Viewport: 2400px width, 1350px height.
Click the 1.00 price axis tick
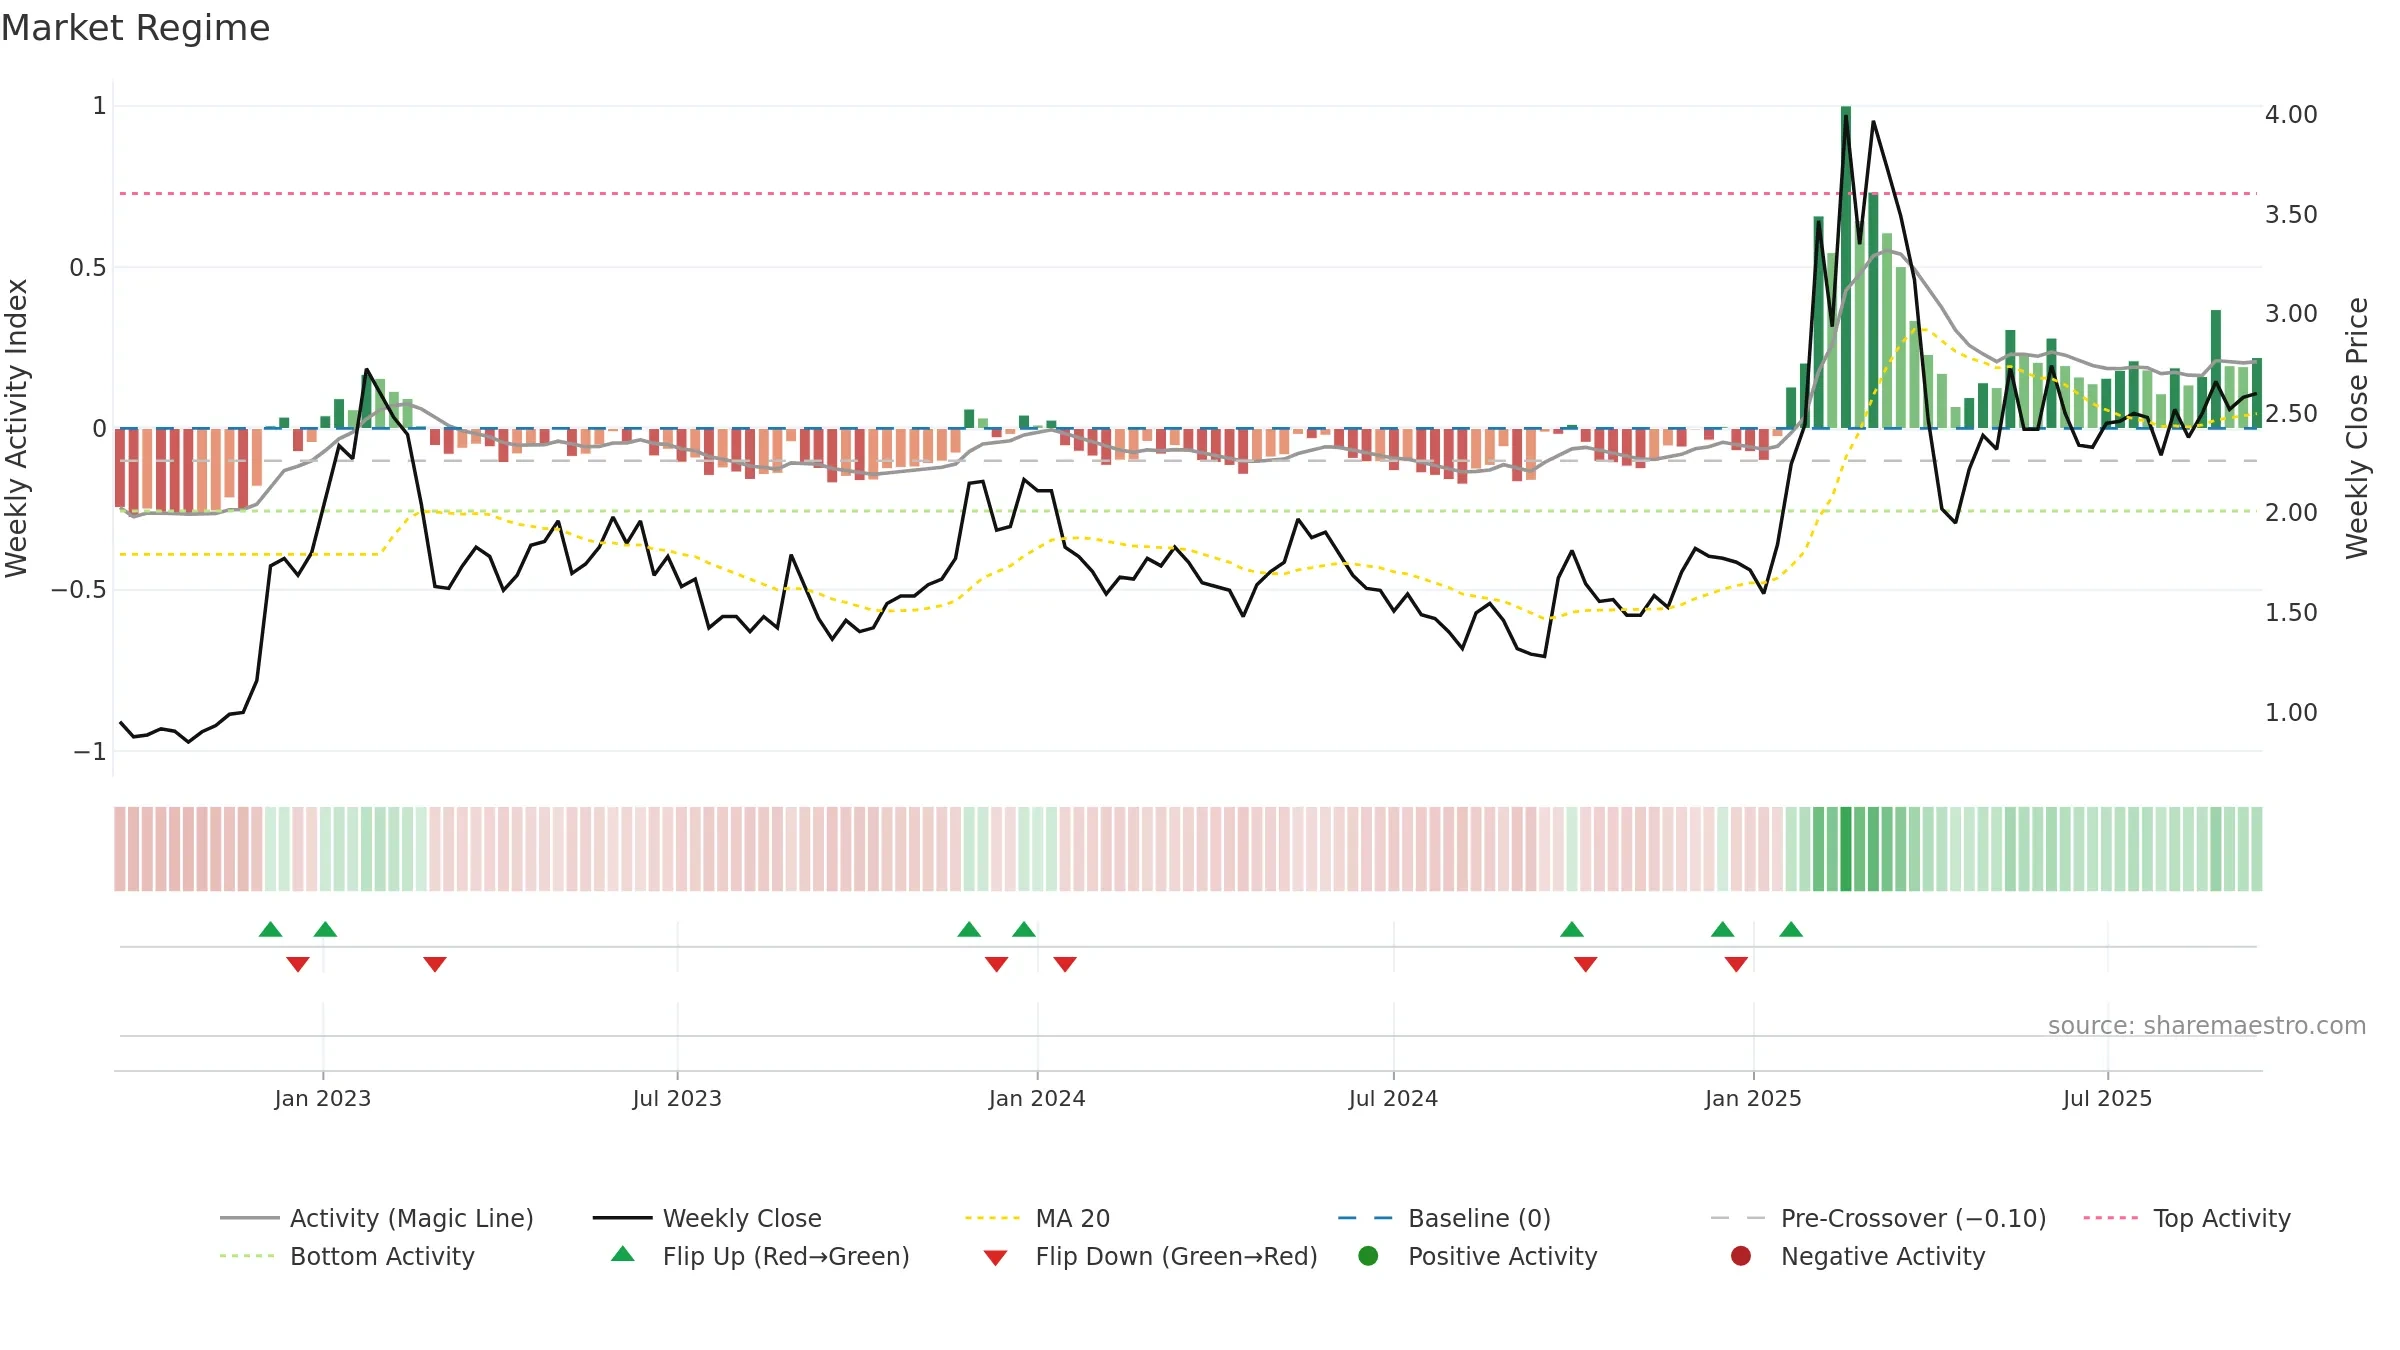point(2291,713)
